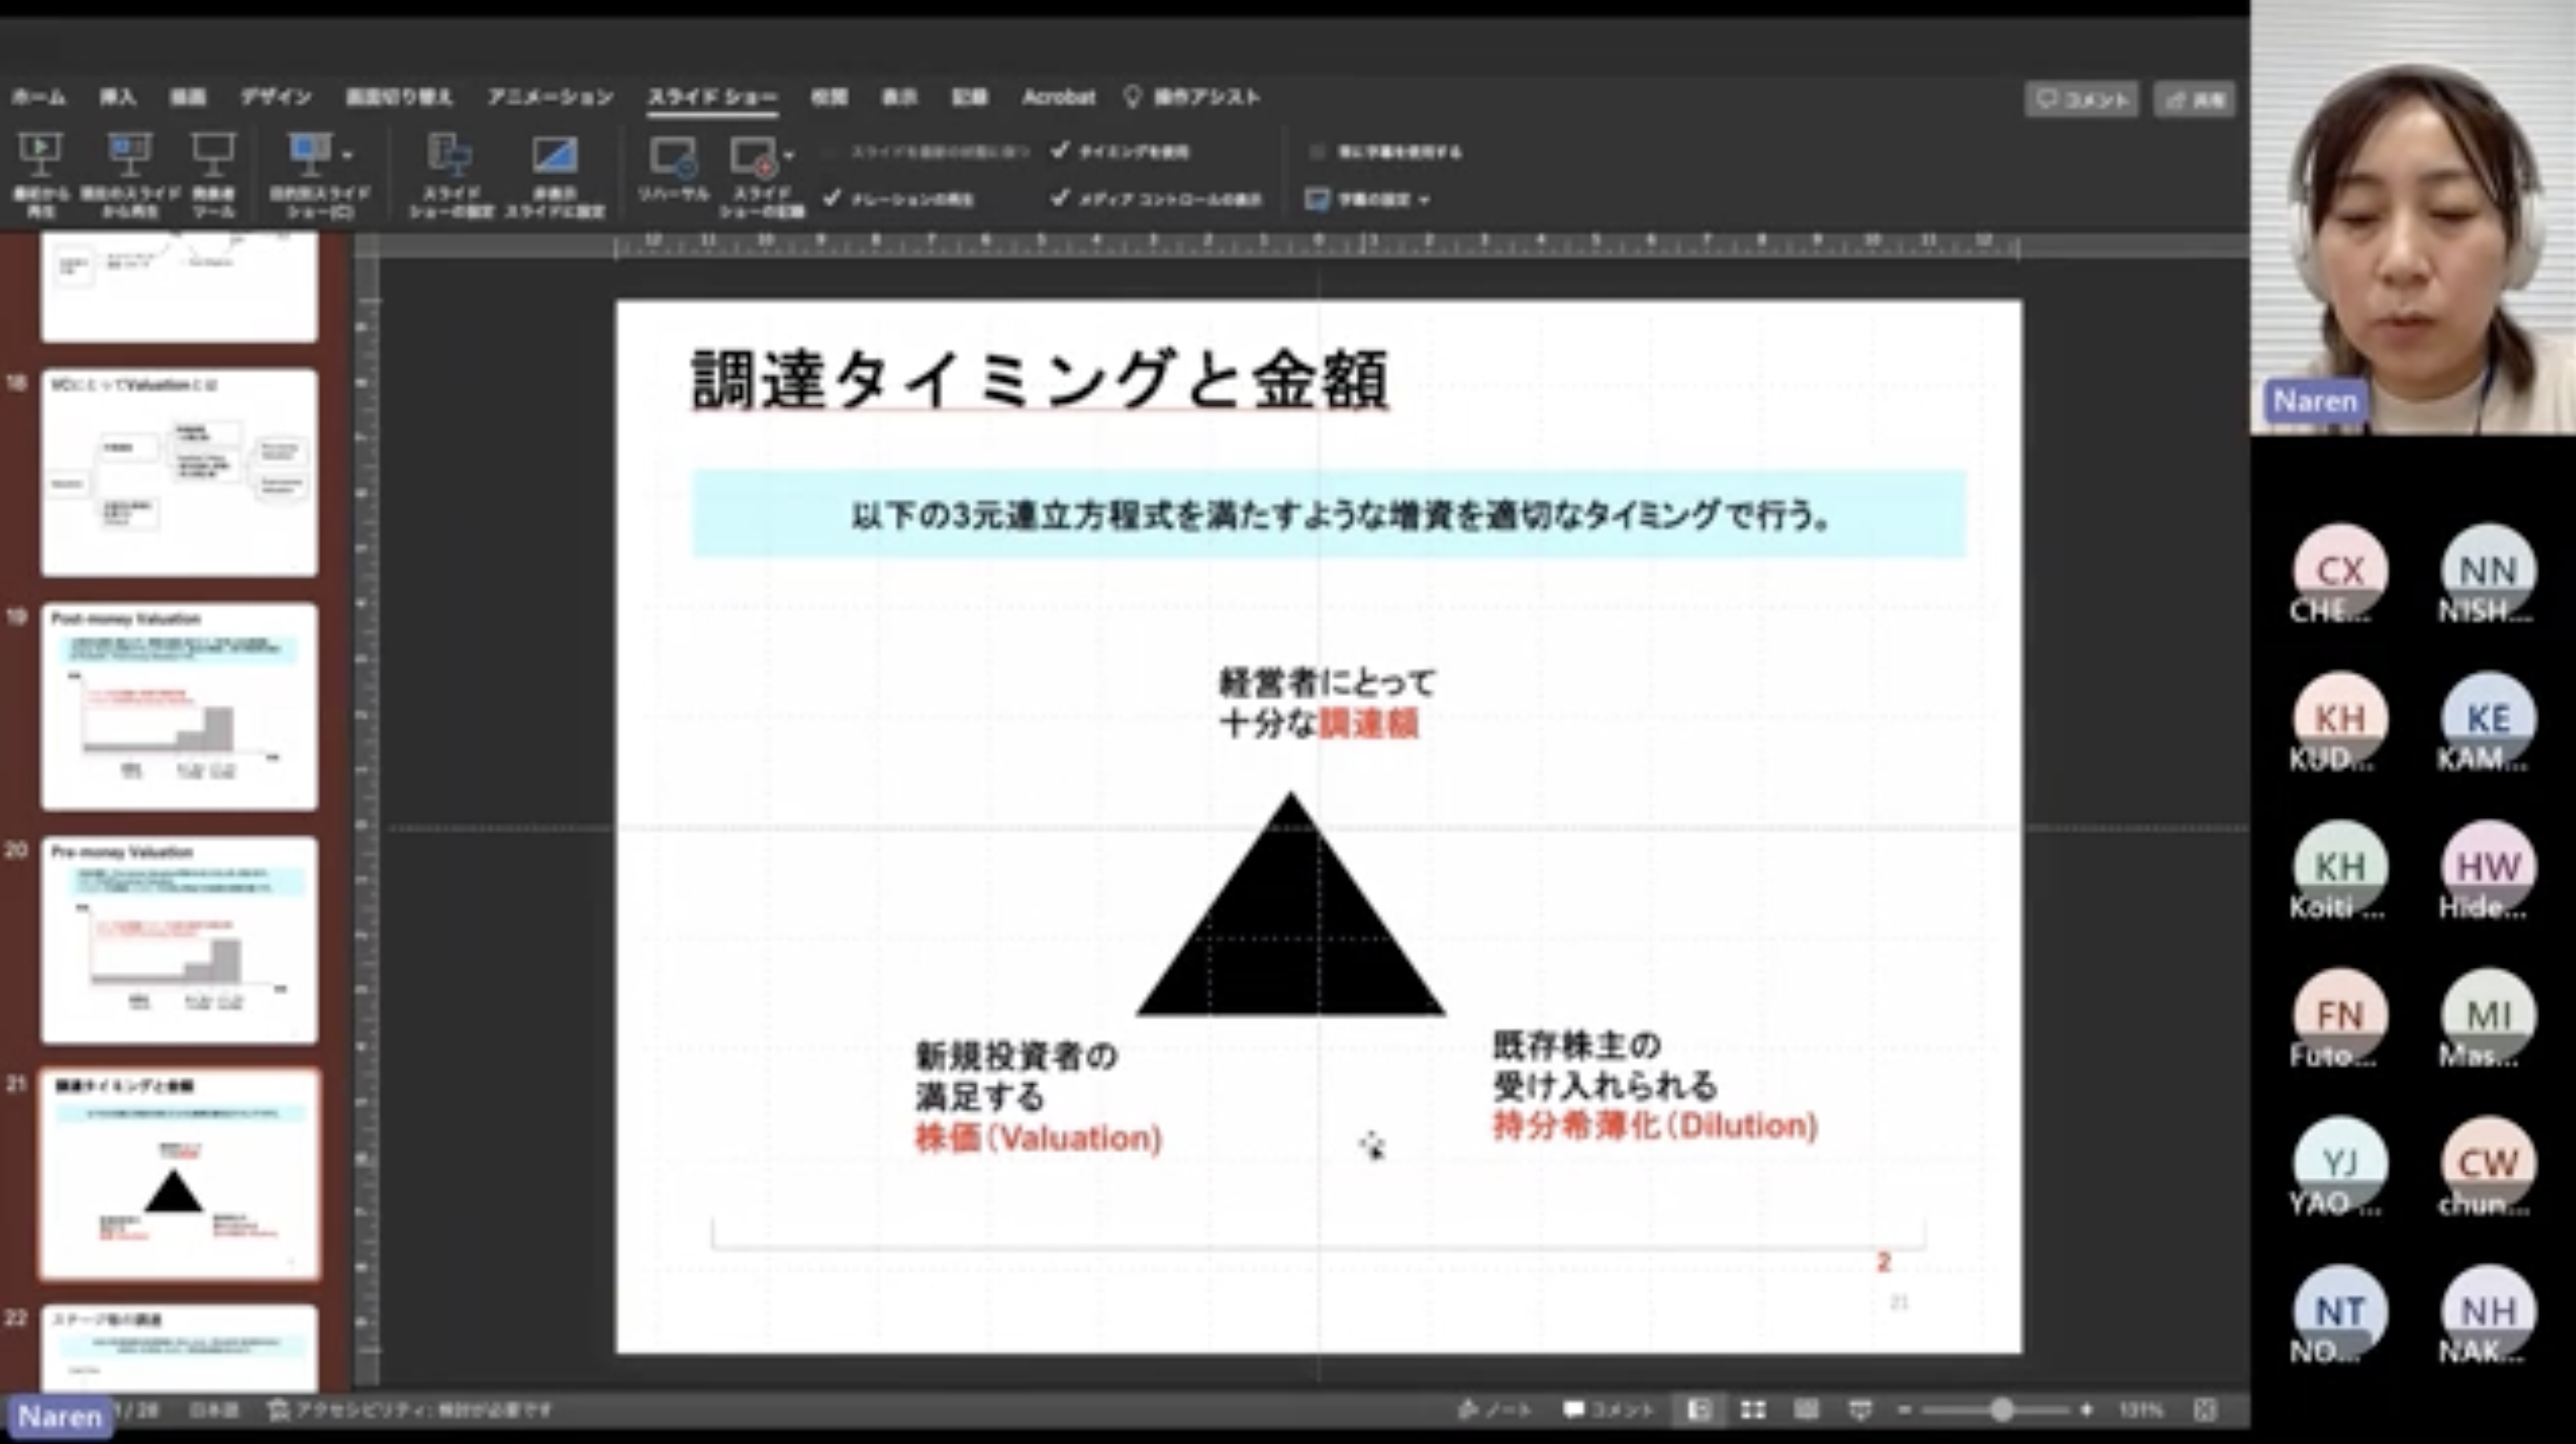Click fit slide to window icon

tap(2206, 1410)
